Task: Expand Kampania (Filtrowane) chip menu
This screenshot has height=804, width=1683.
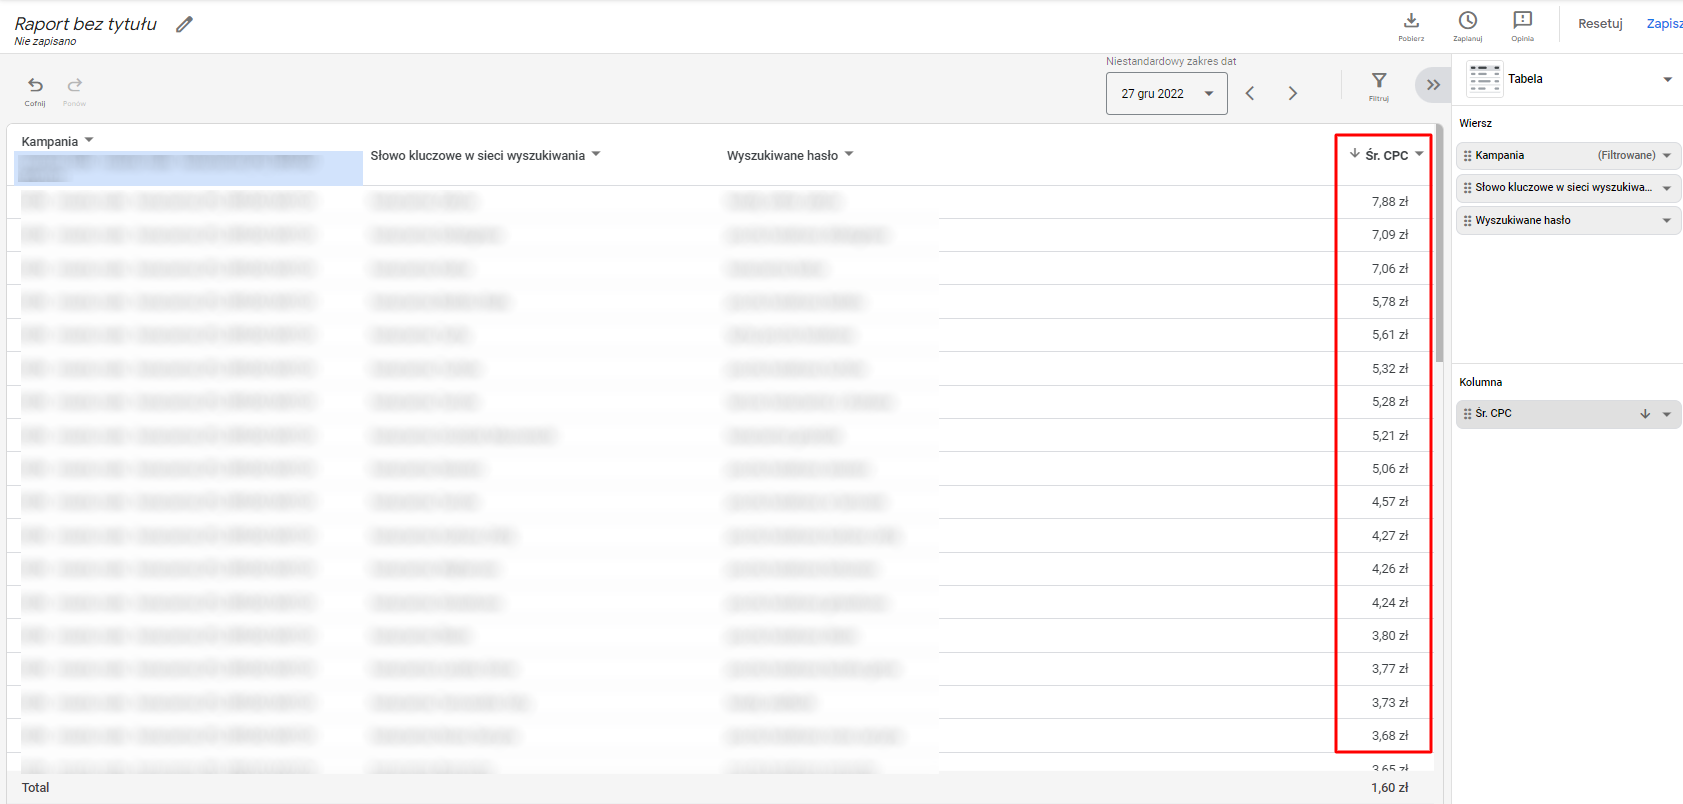Action: click(1667, 156)
